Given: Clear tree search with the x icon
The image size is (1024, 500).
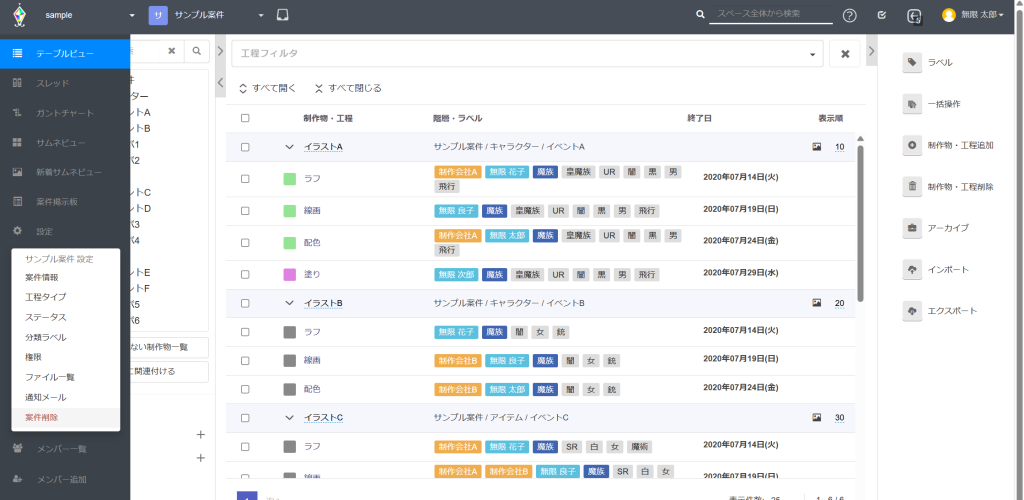Looking at the screenshot, I should coord(172,51).
